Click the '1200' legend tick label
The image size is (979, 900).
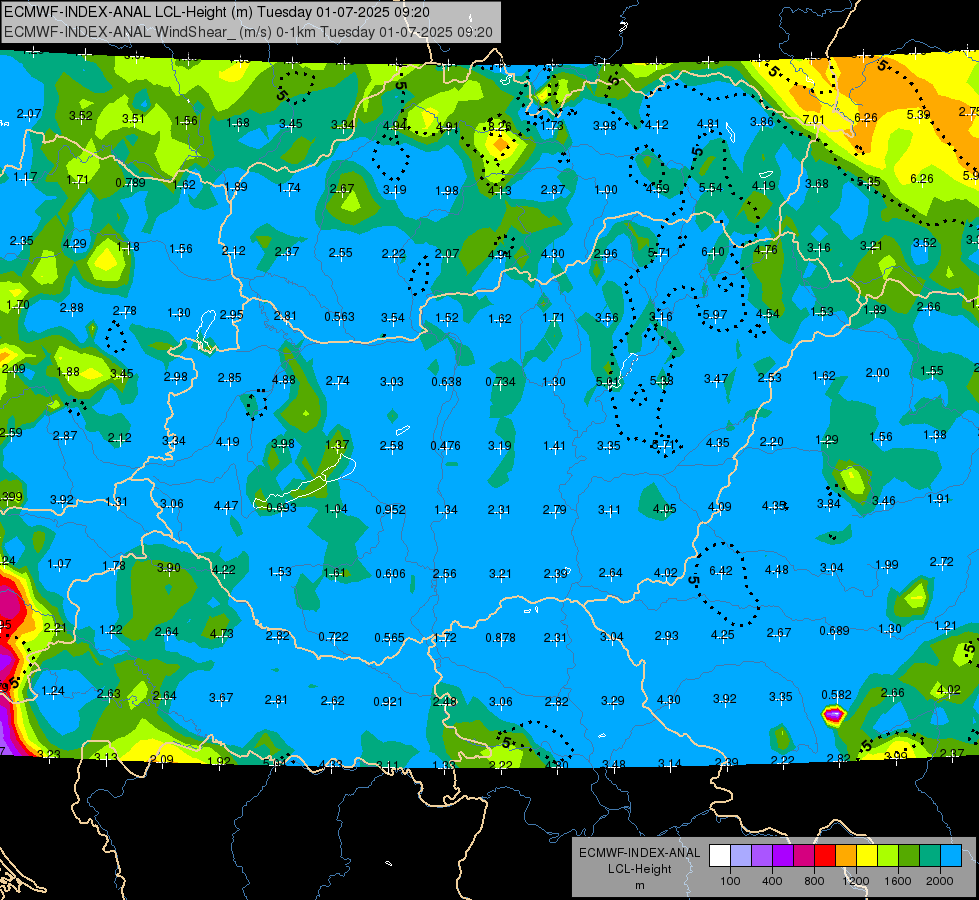tap(855, 881)
